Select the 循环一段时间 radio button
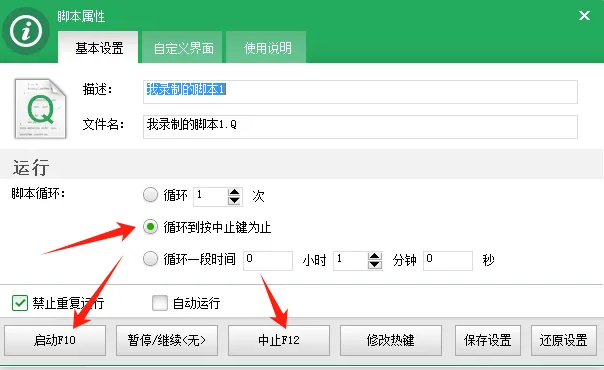 click(150, 259)
